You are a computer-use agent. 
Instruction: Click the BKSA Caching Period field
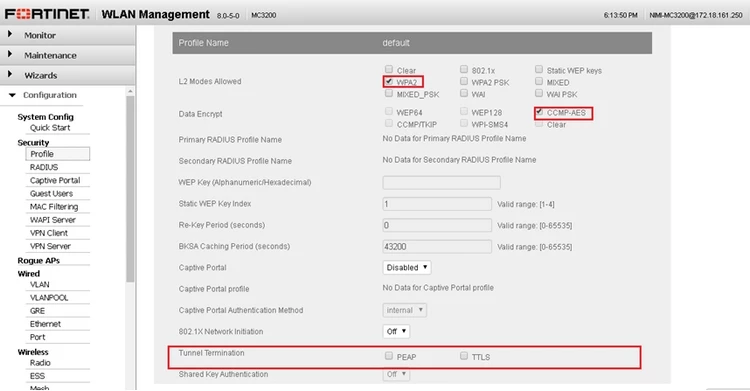(437, 246)
